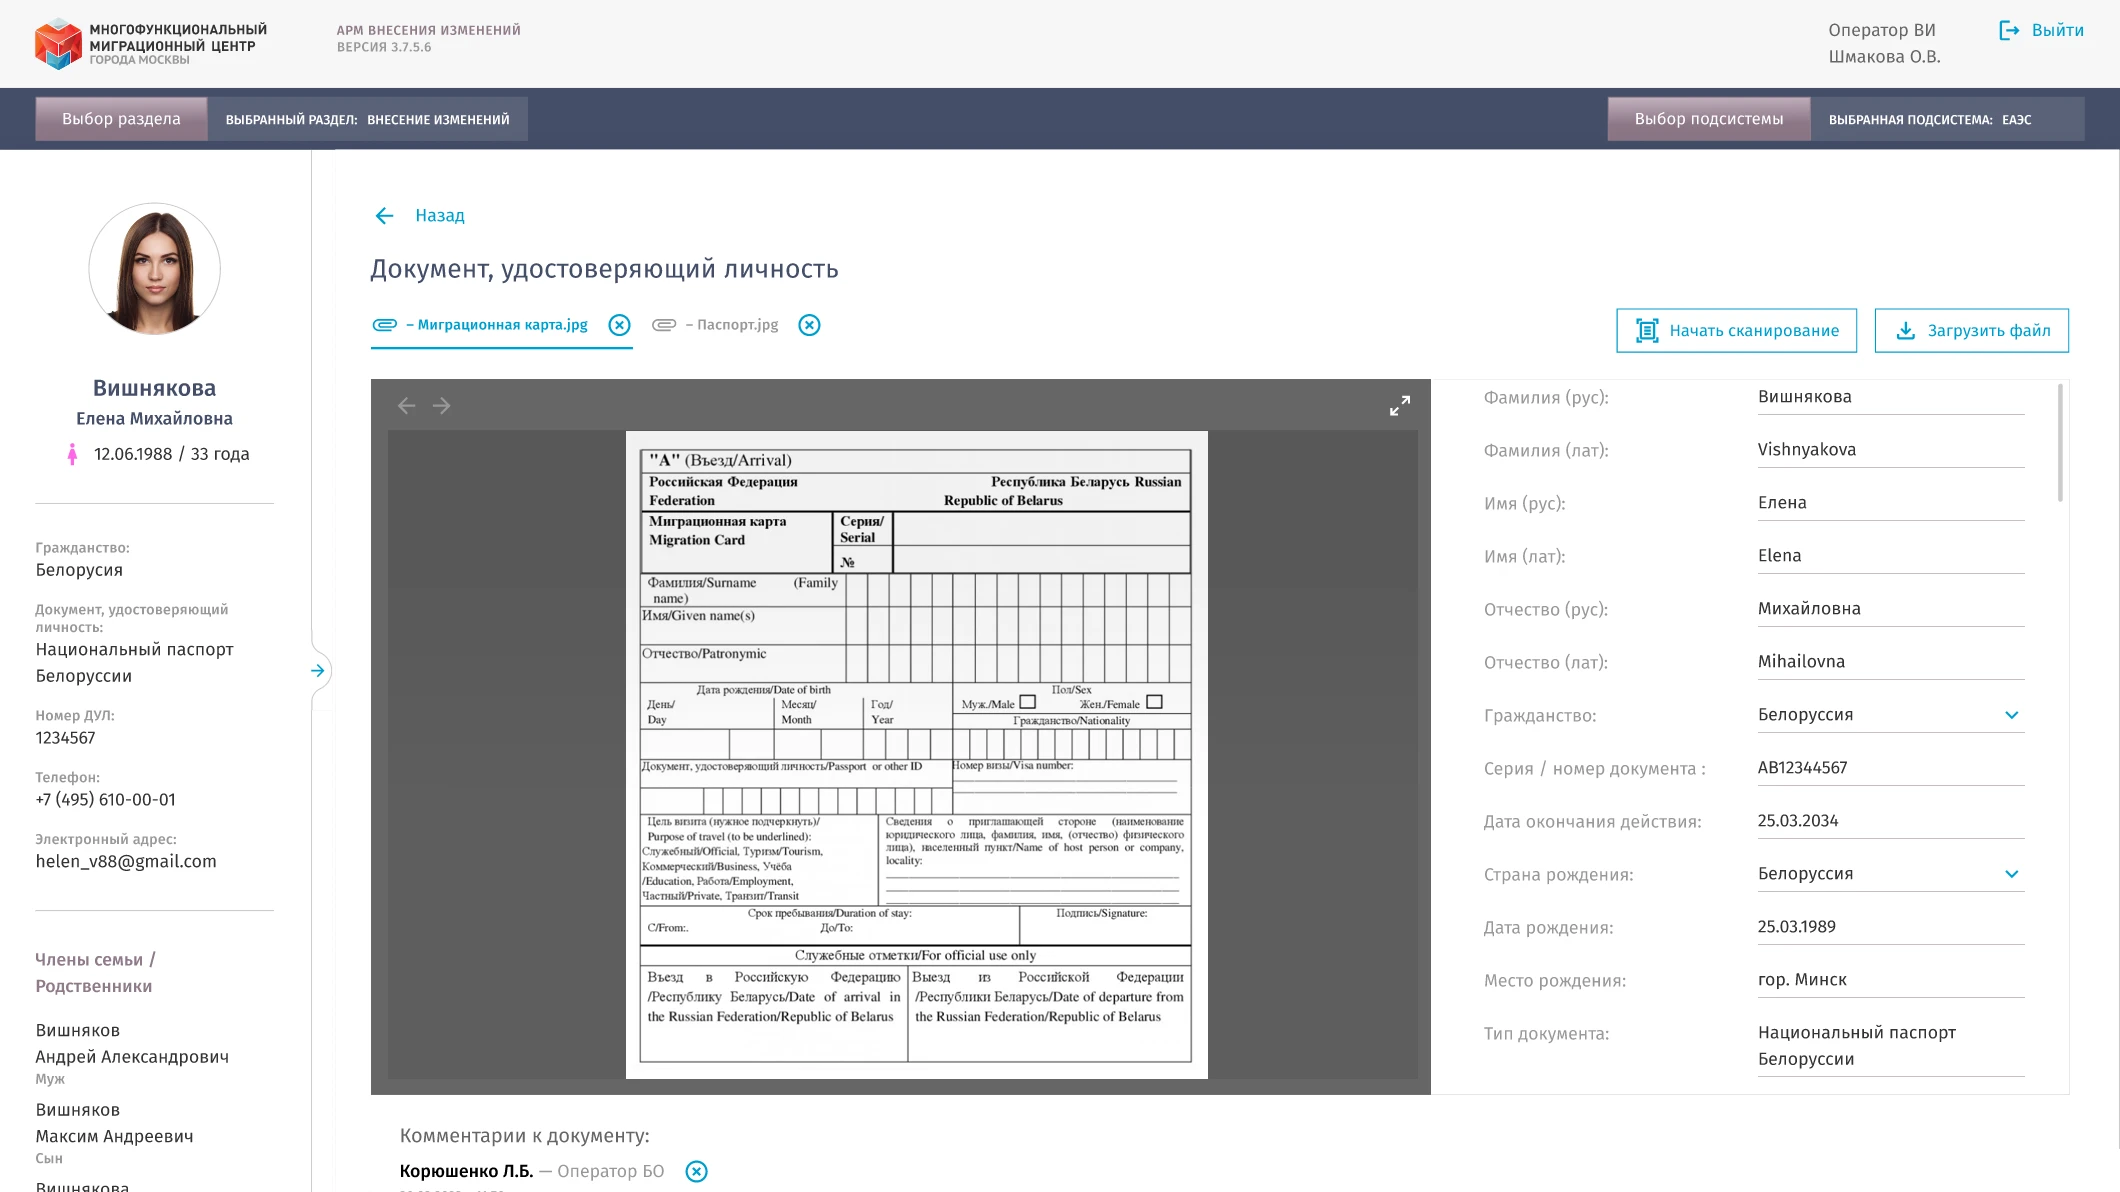
Task: Click the logout icon near Выйти
Action: click(2008, 30)
